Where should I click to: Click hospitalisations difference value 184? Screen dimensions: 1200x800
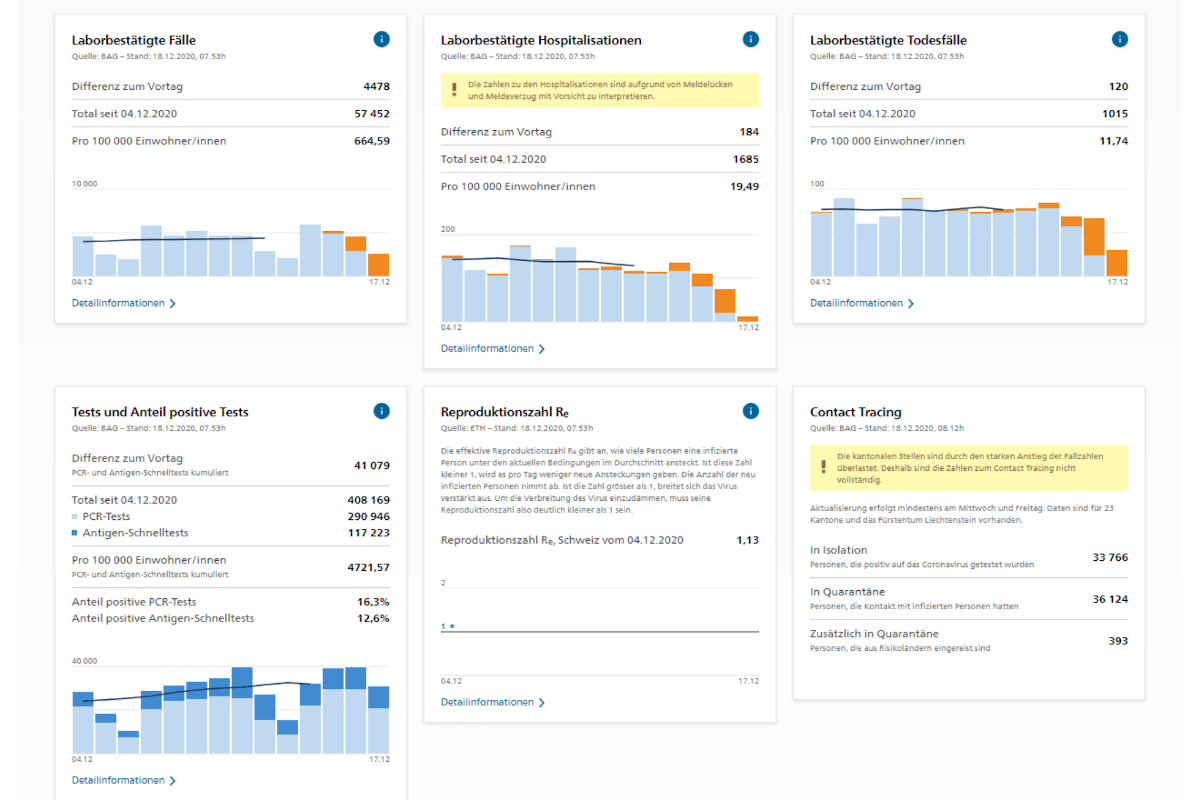coord(749,132)
